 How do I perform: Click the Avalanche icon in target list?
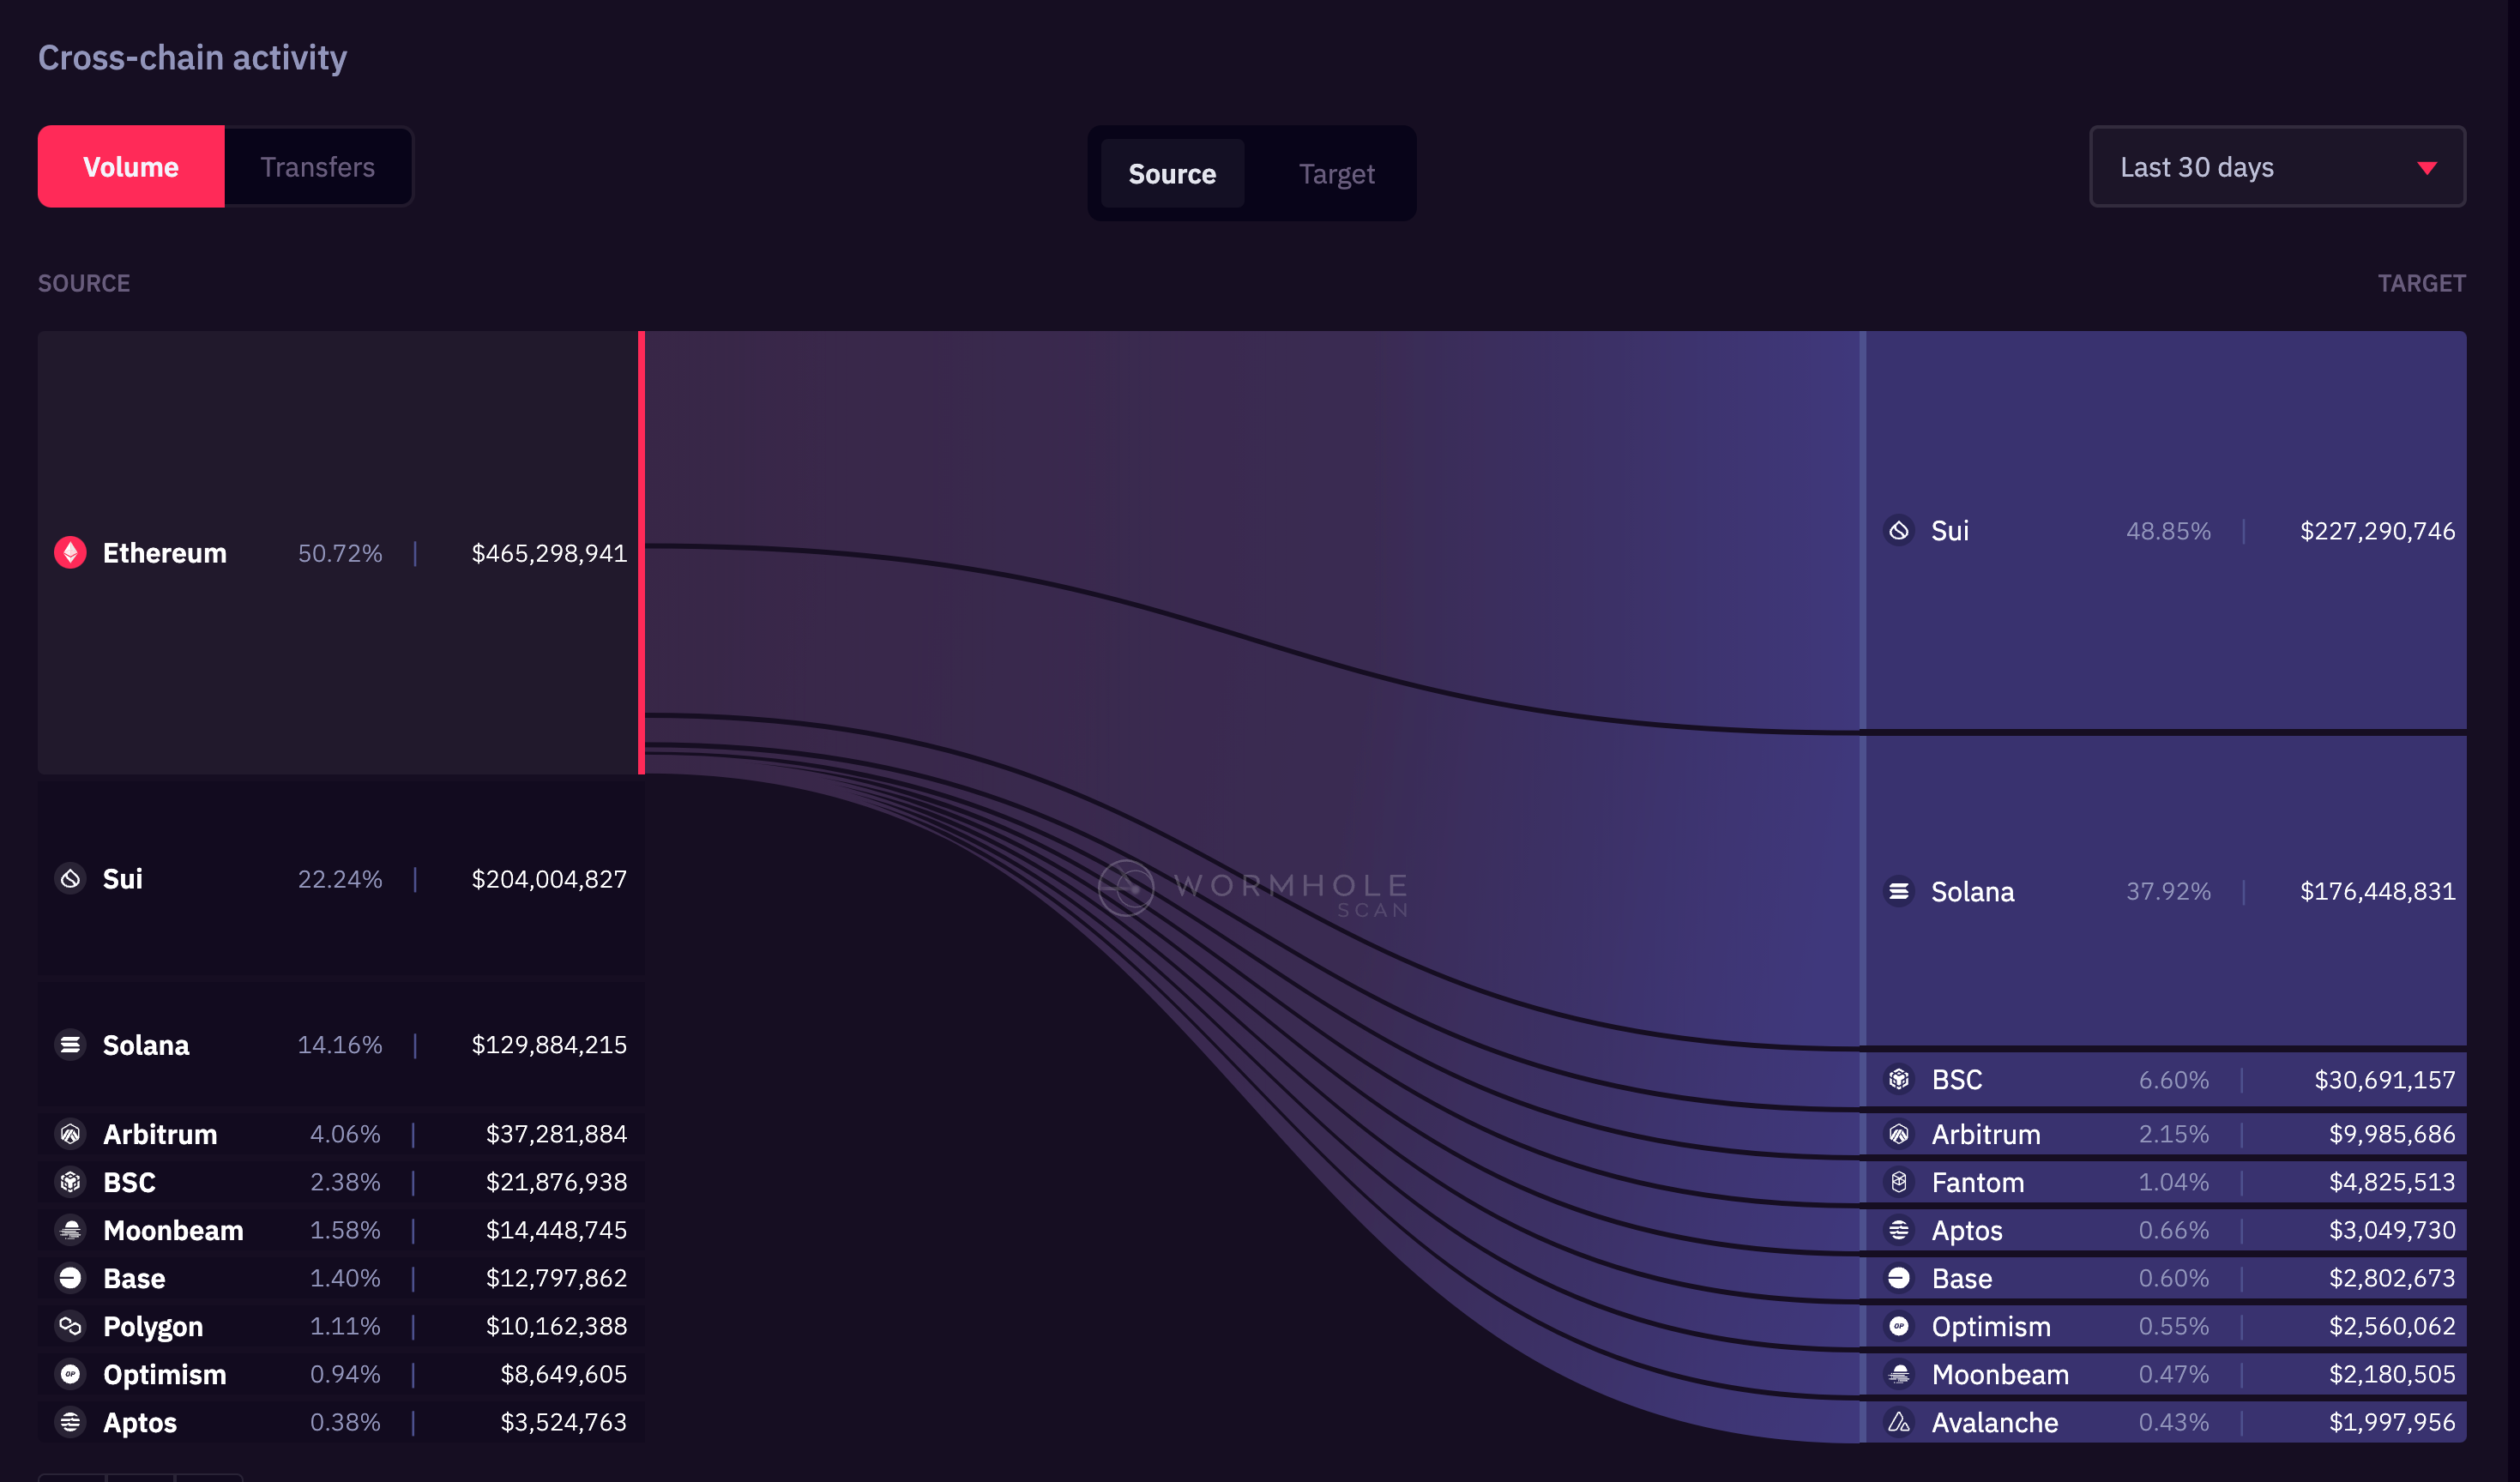pos(1899,1422)
